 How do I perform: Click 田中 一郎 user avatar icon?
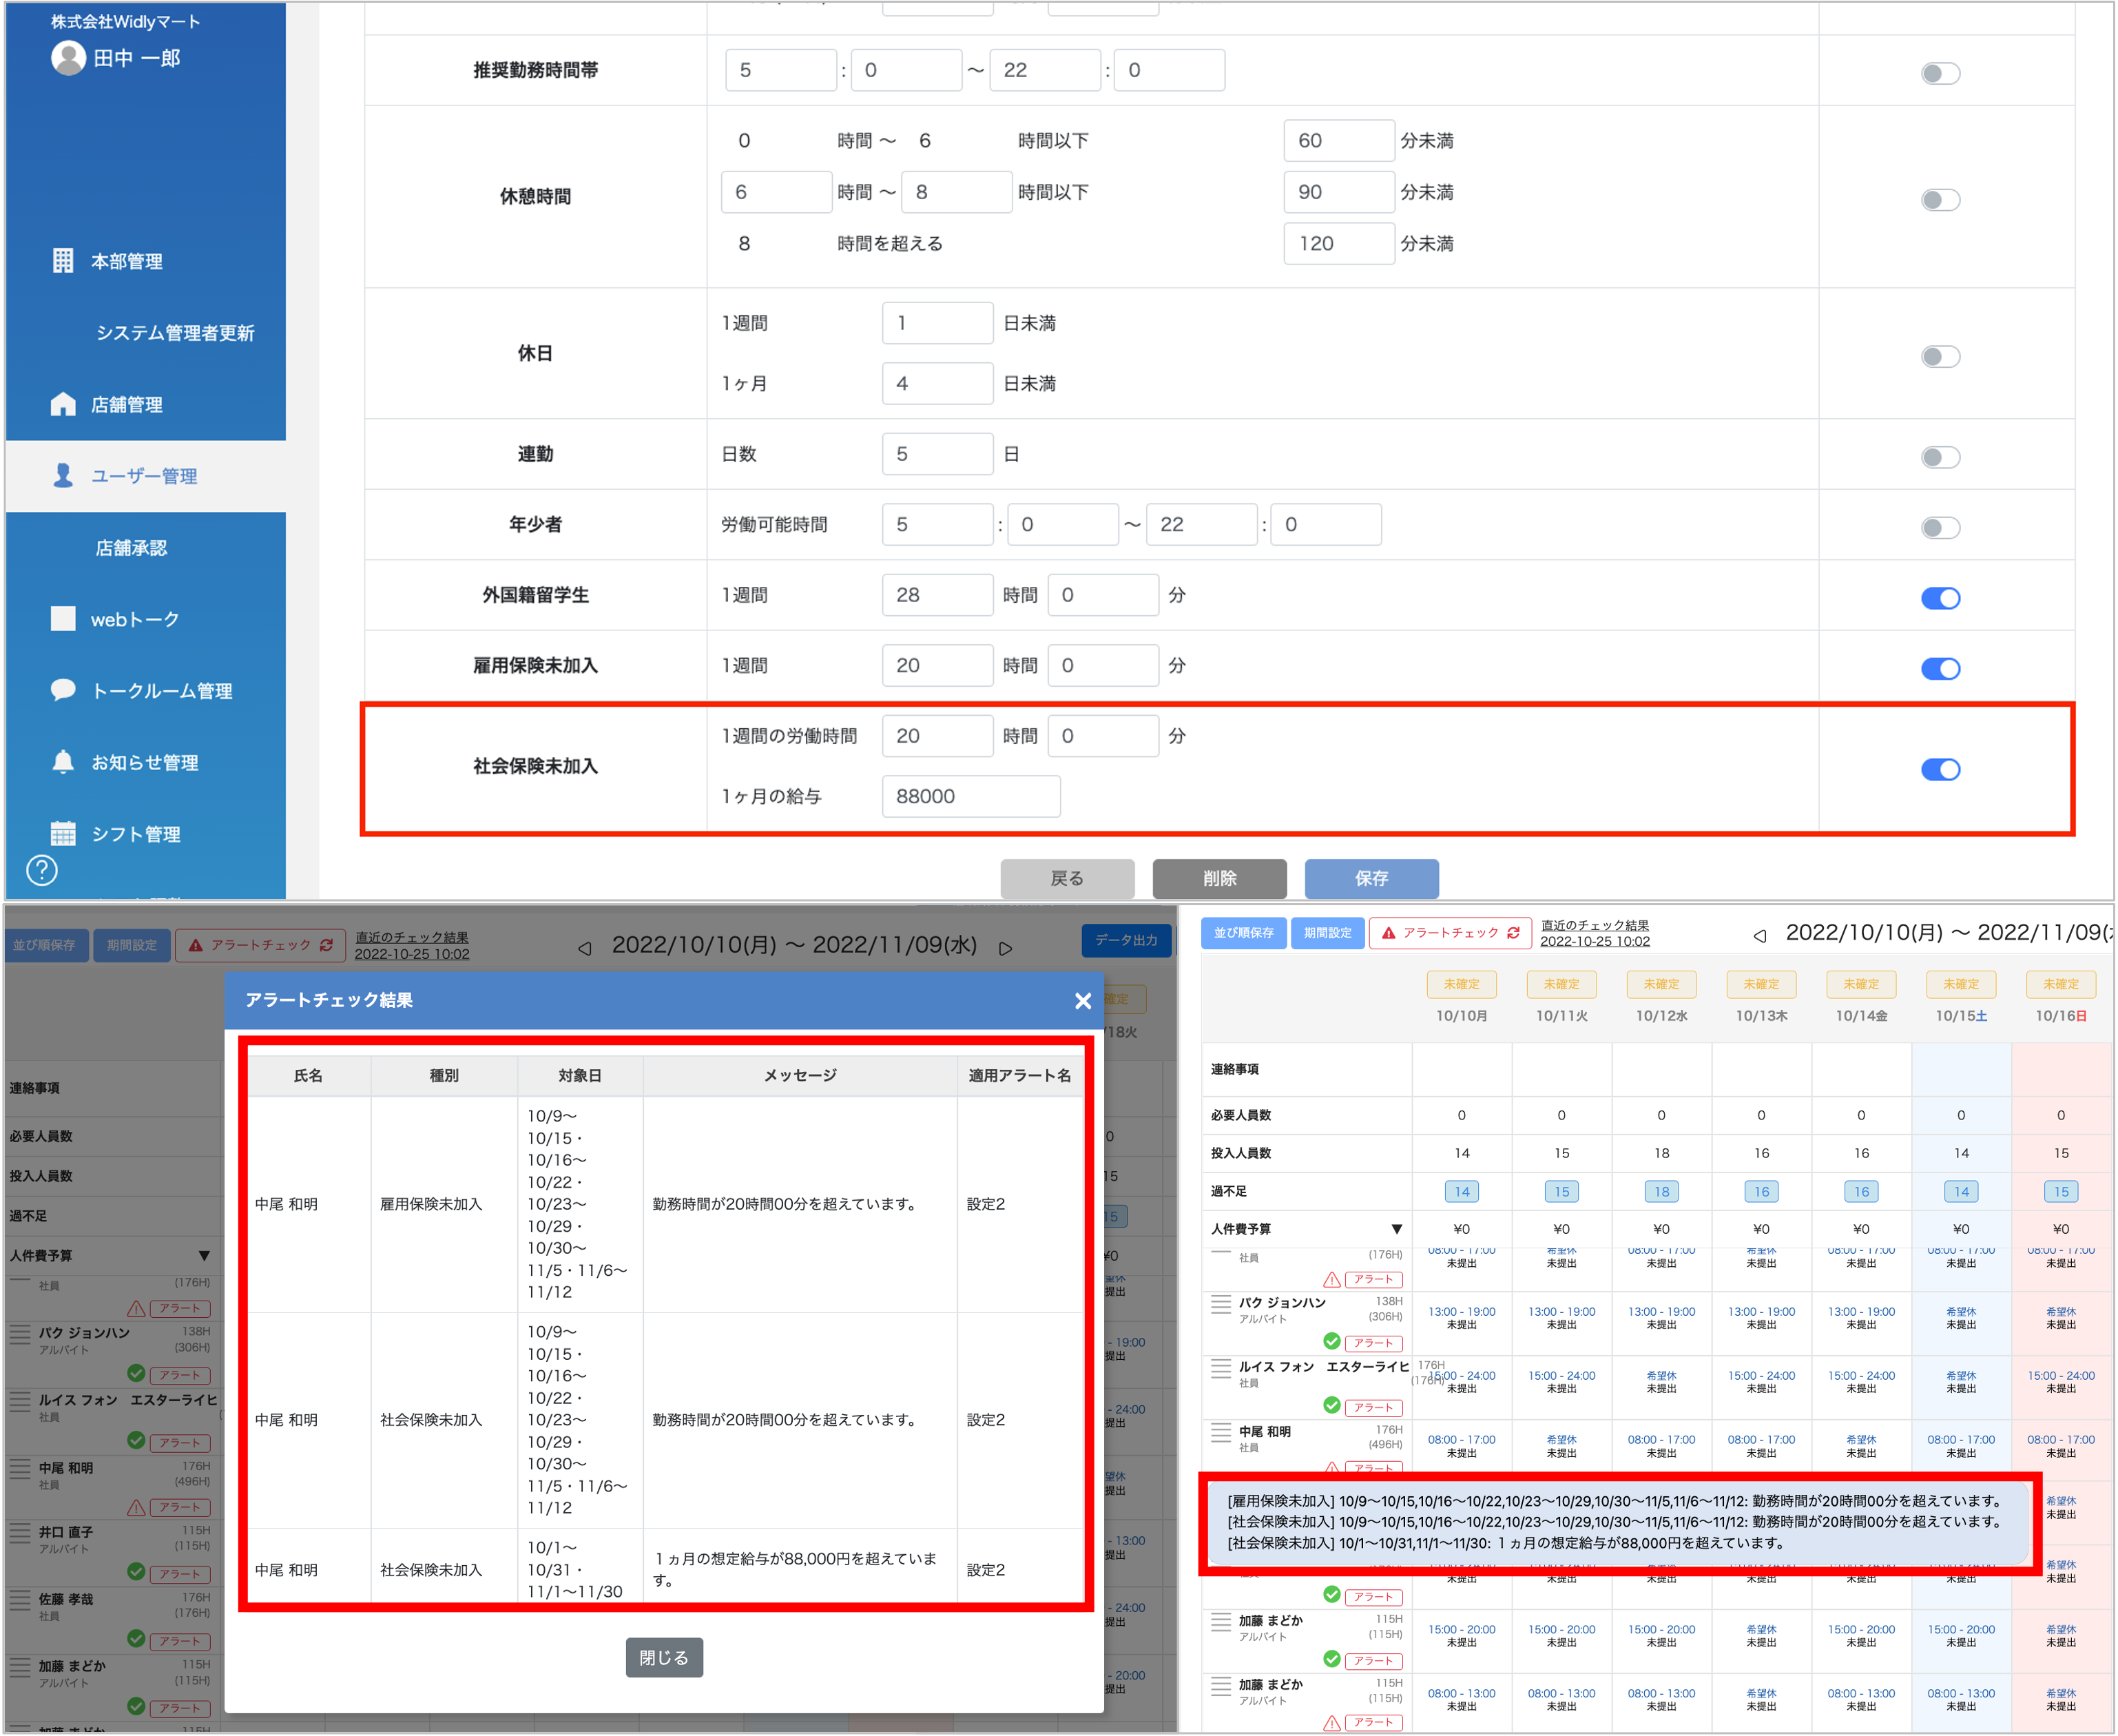[68, 58]
